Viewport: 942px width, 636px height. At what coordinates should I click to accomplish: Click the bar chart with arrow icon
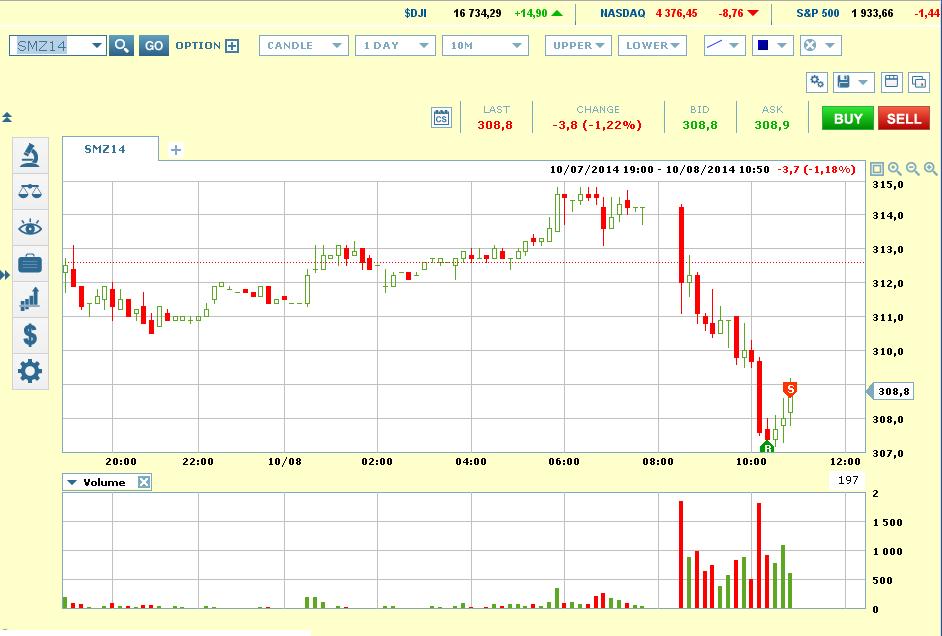tap(30, 298)
